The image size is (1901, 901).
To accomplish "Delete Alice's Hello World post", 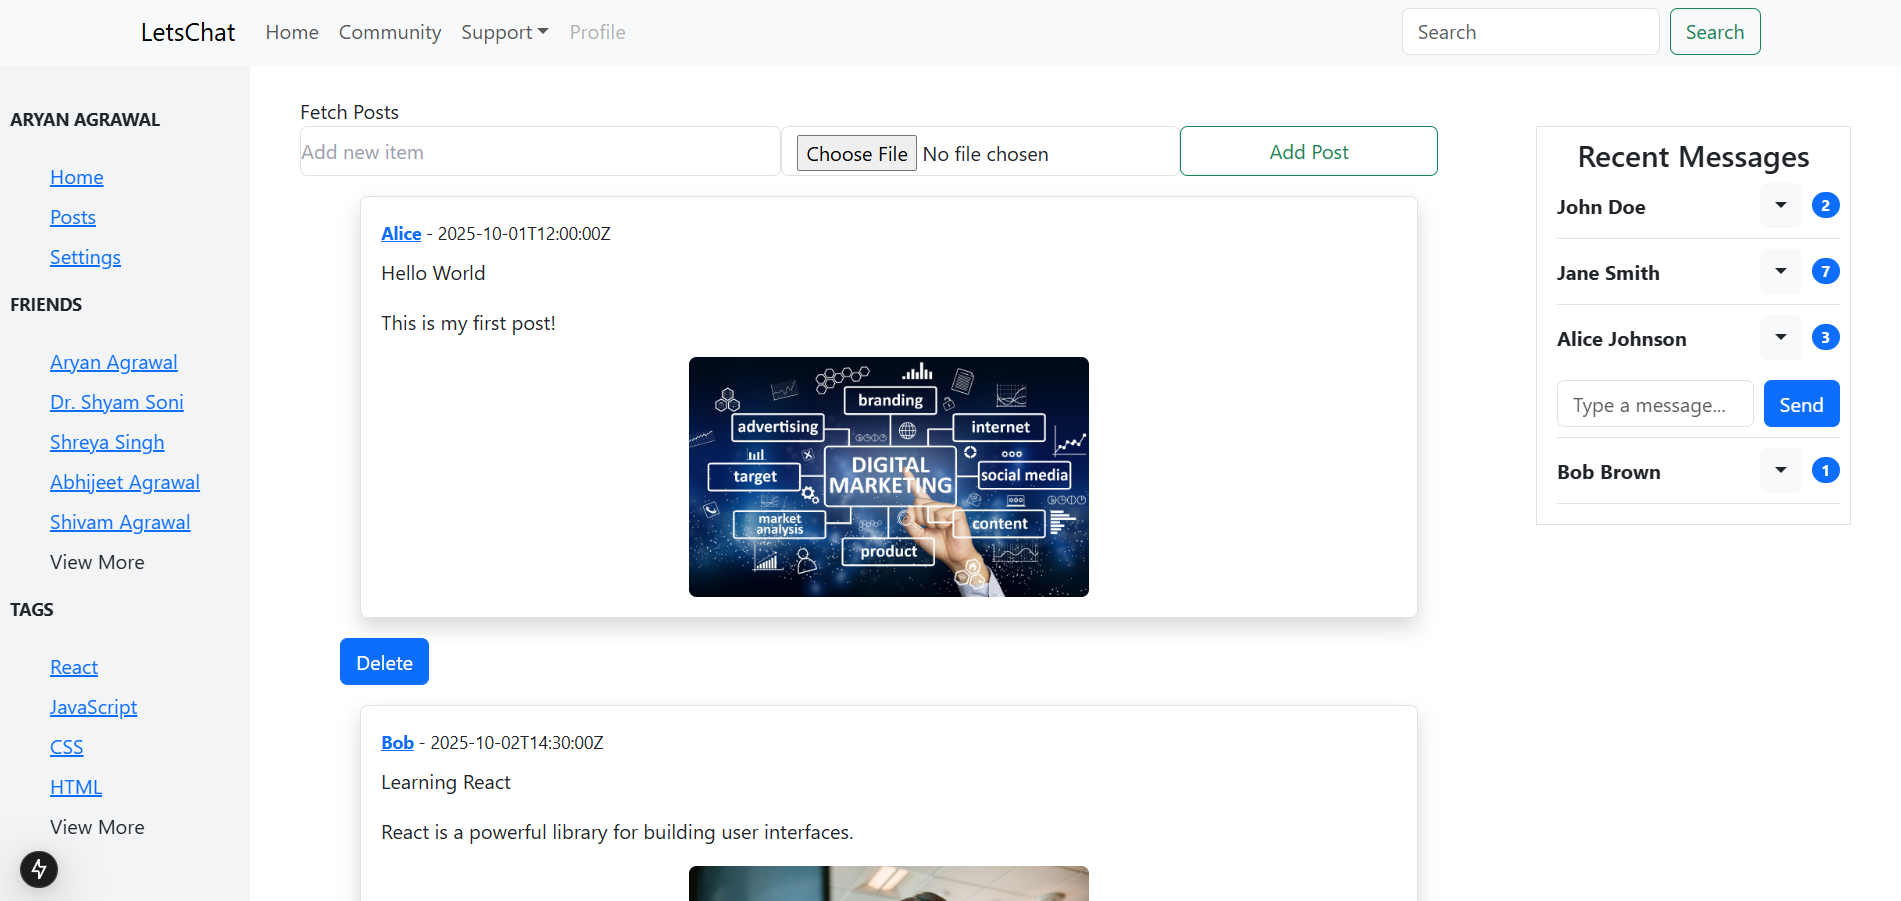I will pos(384,662).
